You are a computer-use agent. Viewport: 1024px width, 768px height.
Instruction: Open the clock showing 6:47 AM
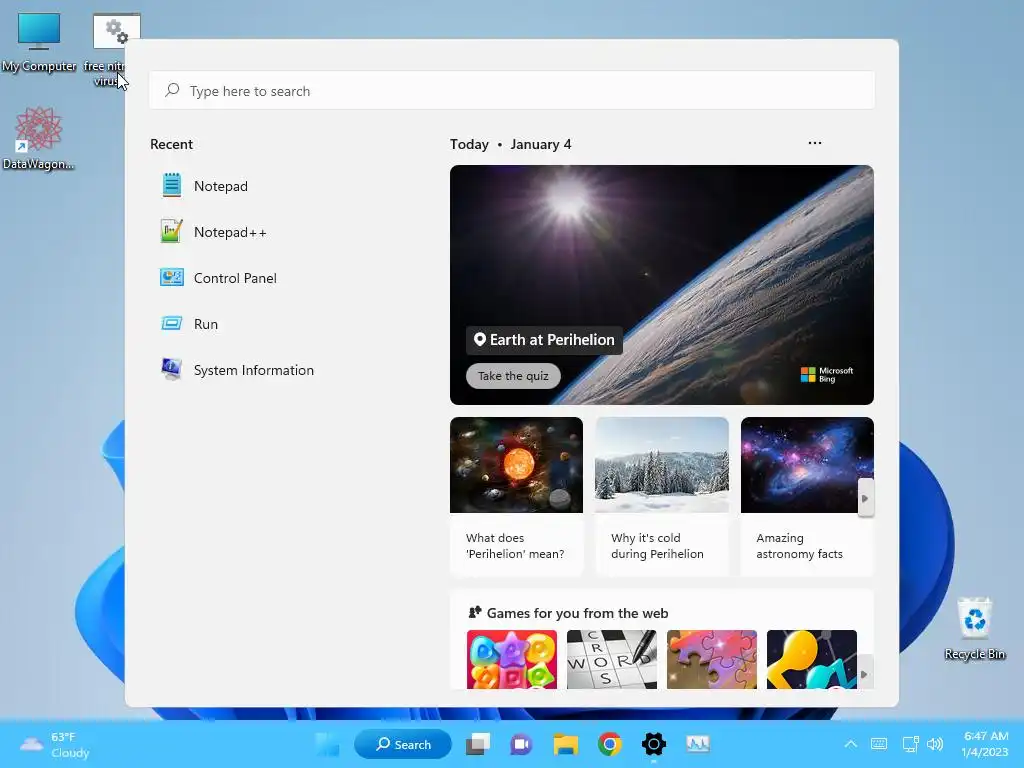tap(985, 744)
